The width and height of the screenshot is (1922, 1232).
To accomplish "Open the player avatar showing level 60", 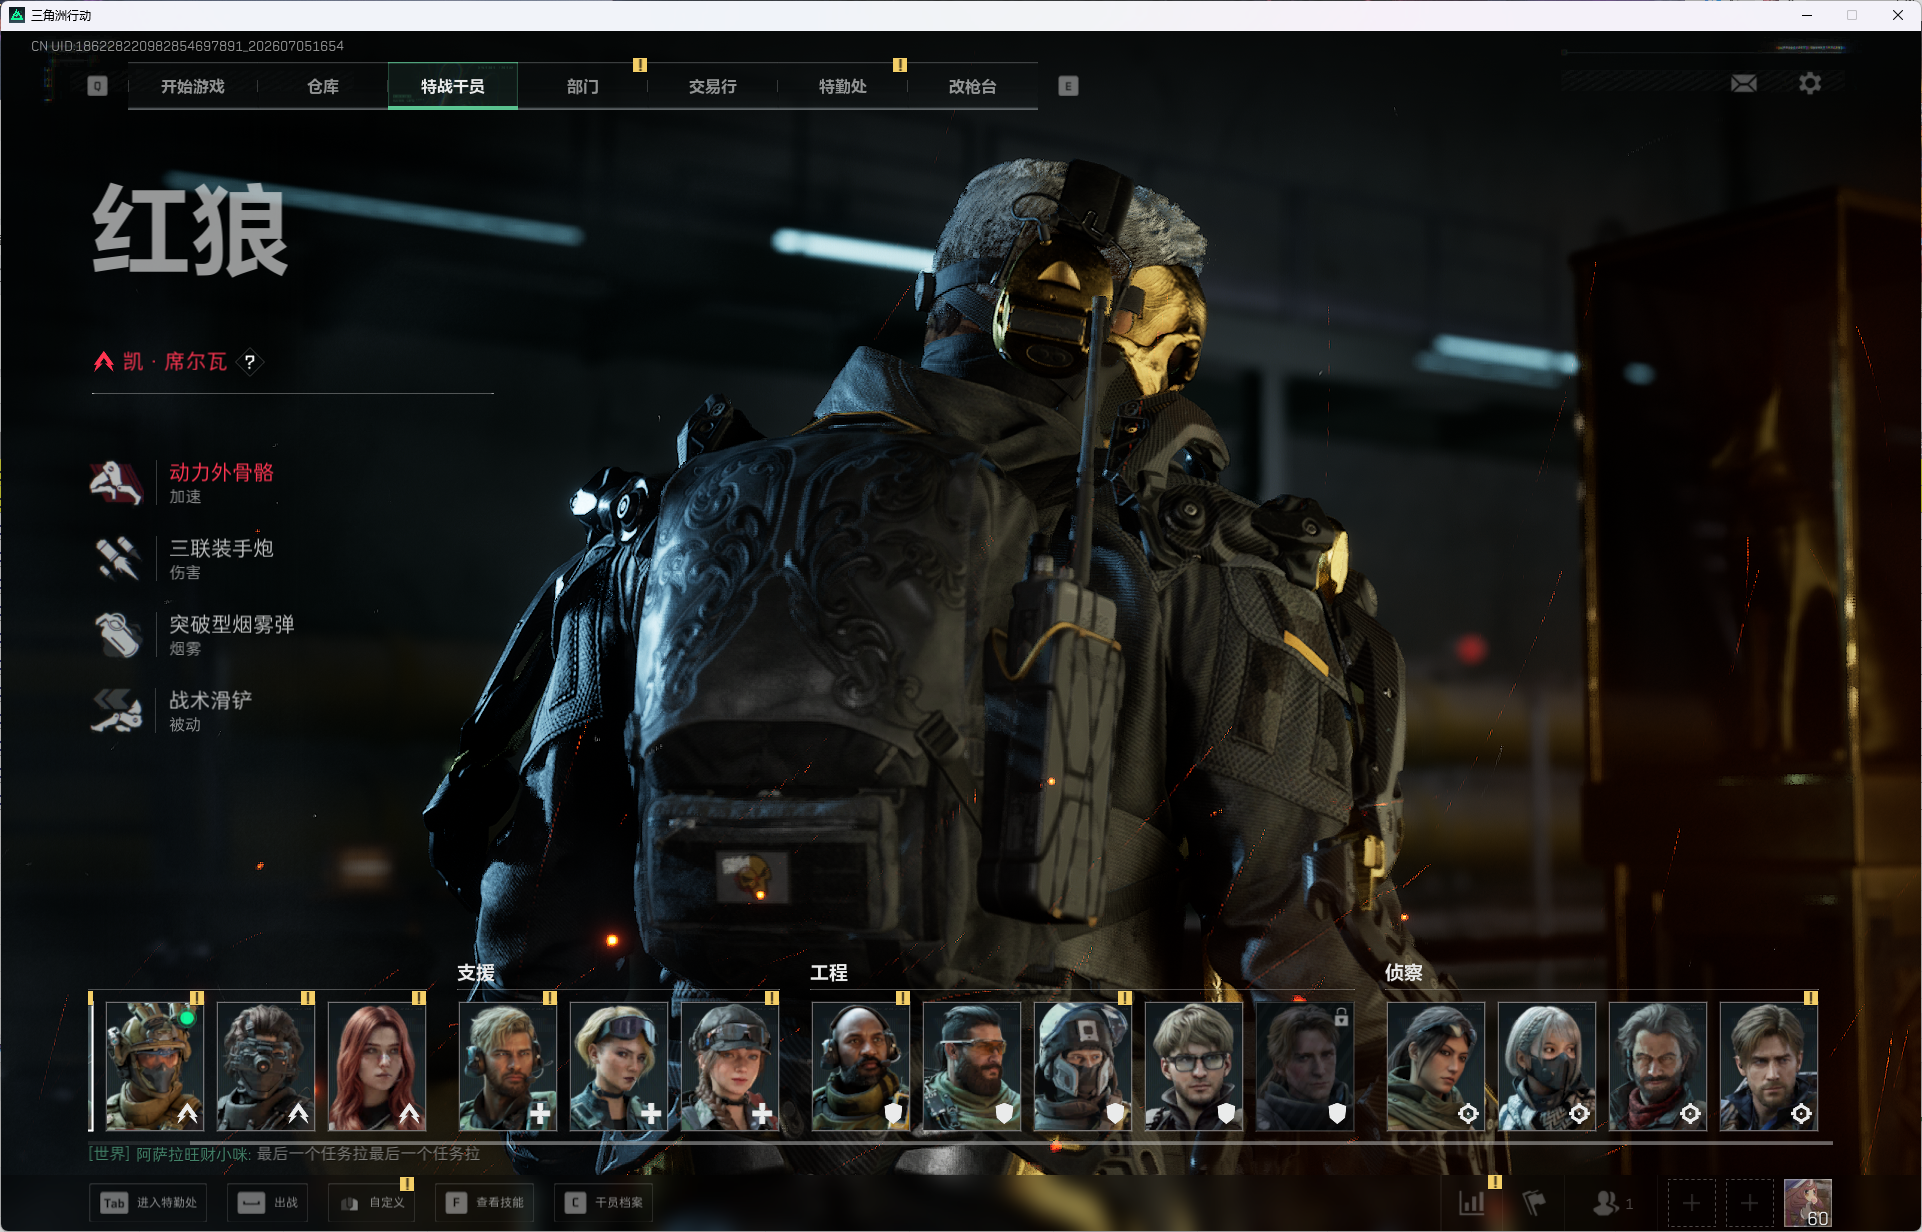I will click(1808, 1203).
